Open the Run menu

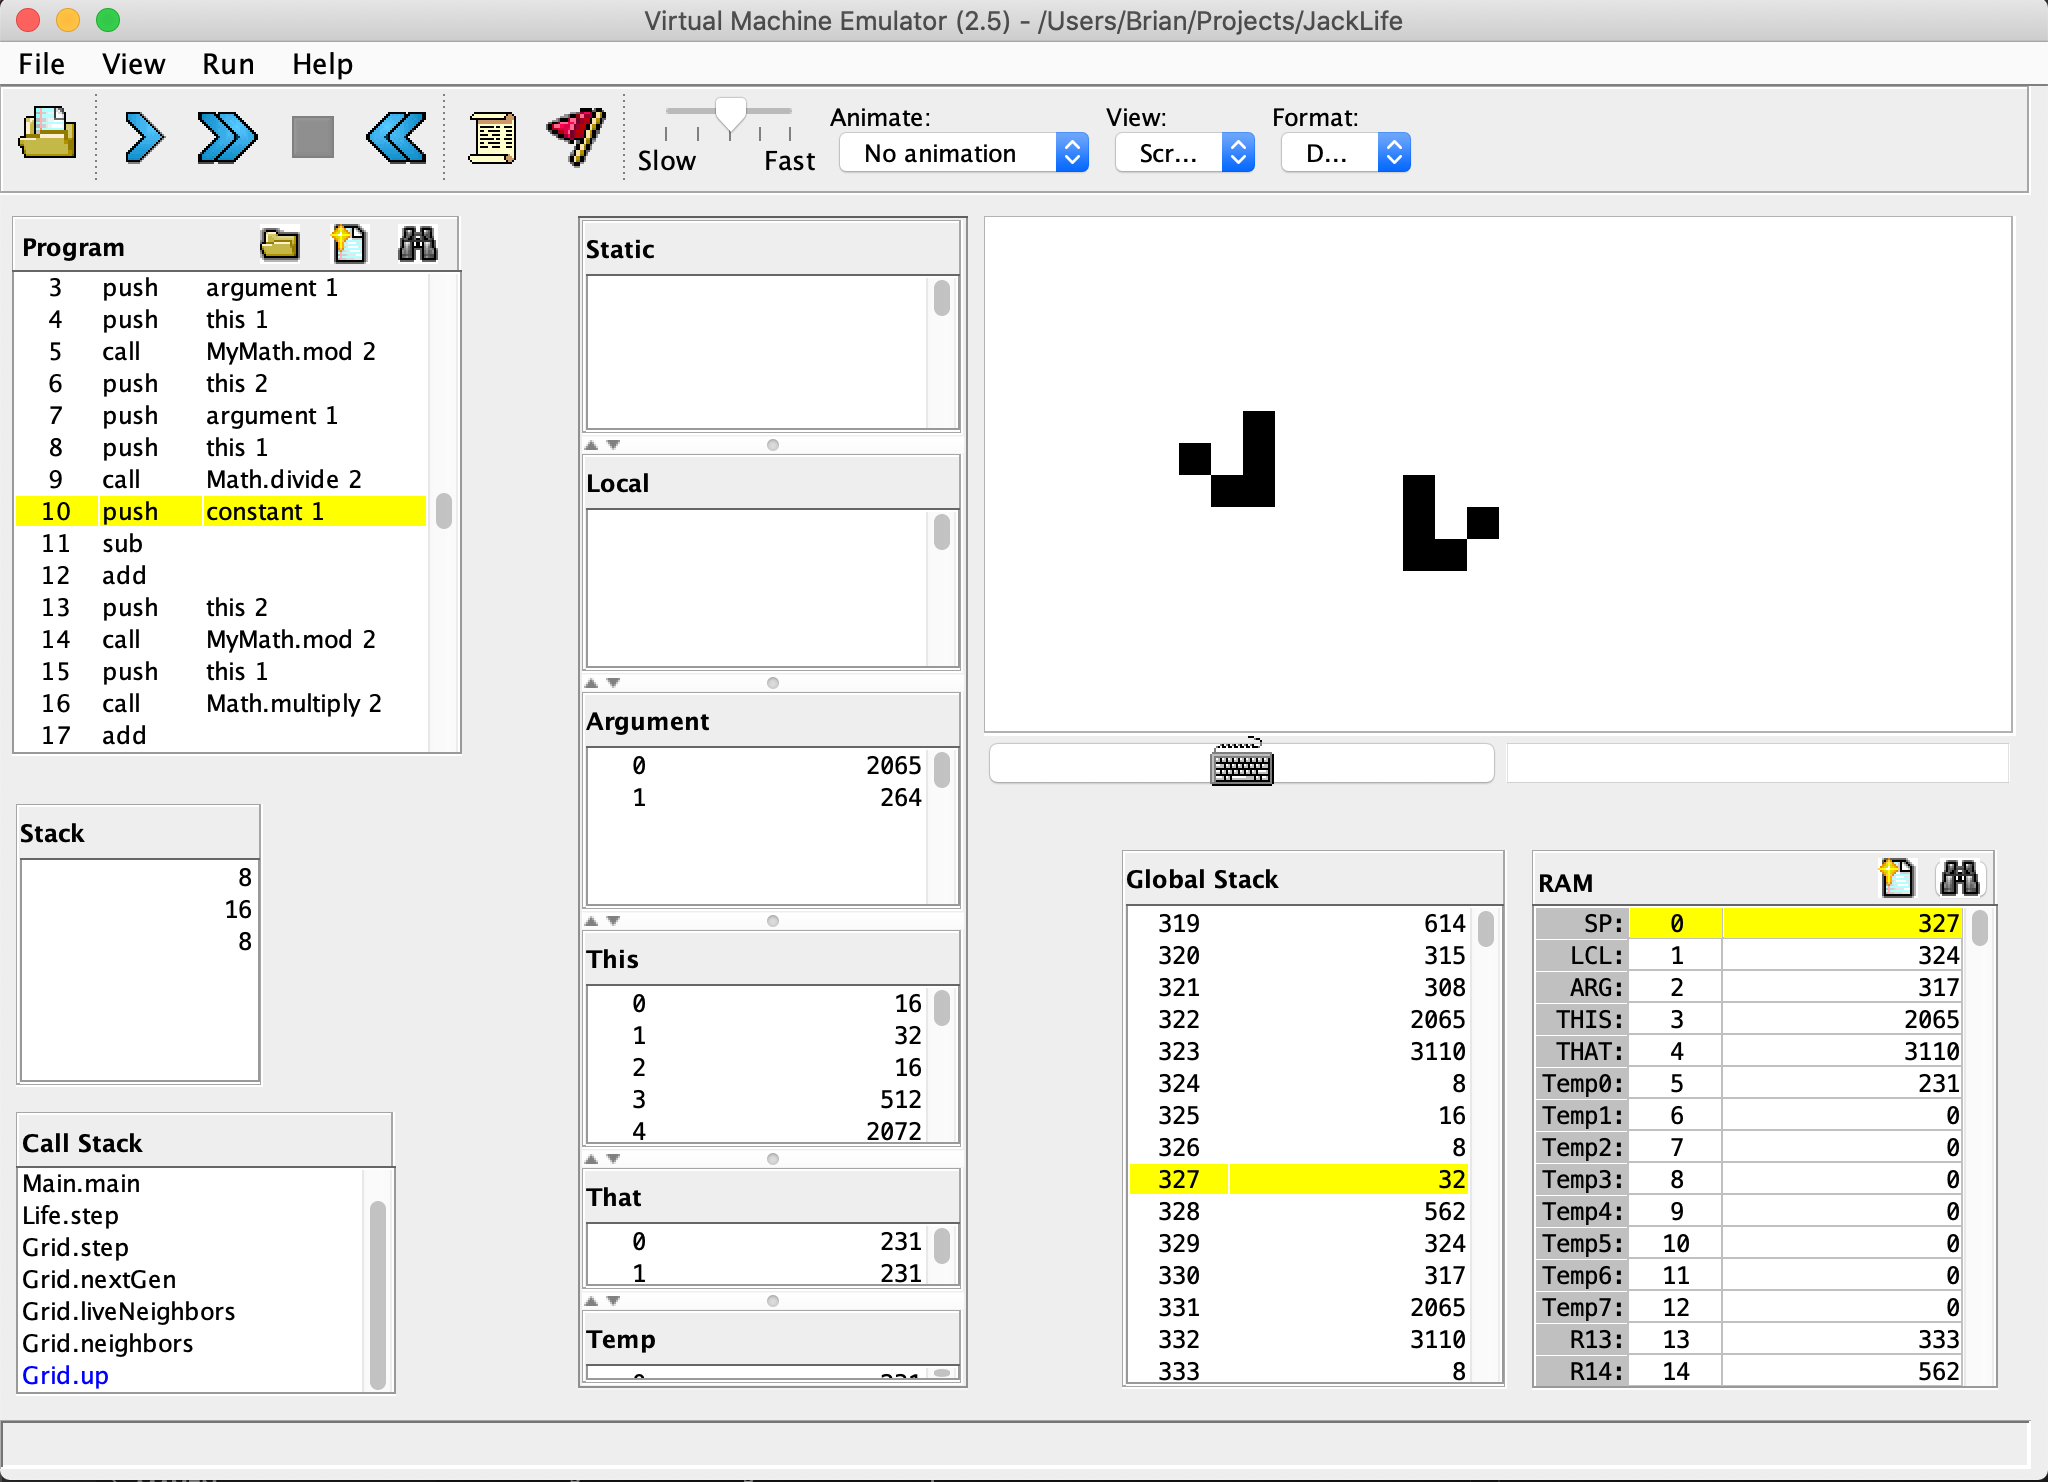tap(228, 64)
